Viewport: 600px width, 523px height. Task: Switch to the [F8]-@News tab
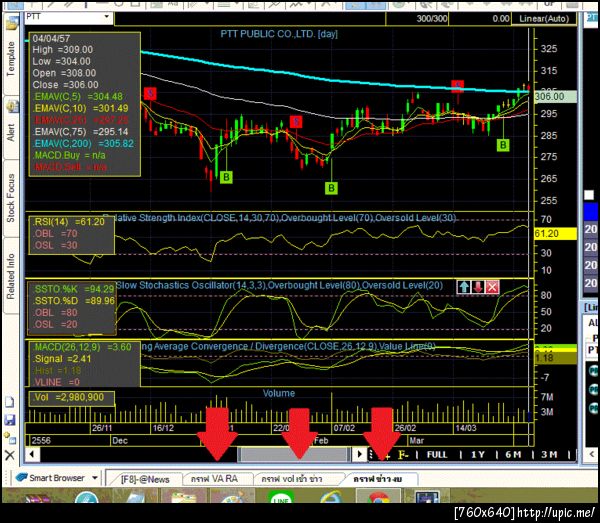(145, 479)
